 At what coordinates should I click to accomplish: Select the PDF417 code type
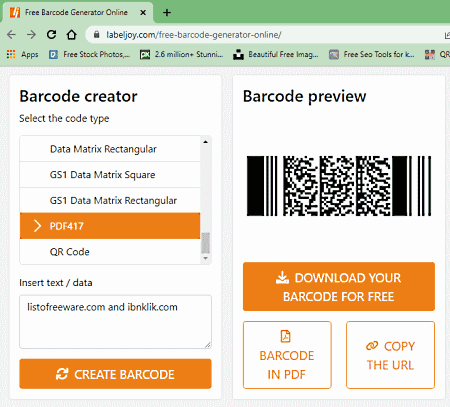pyautogui.click(x=110, y=226)
